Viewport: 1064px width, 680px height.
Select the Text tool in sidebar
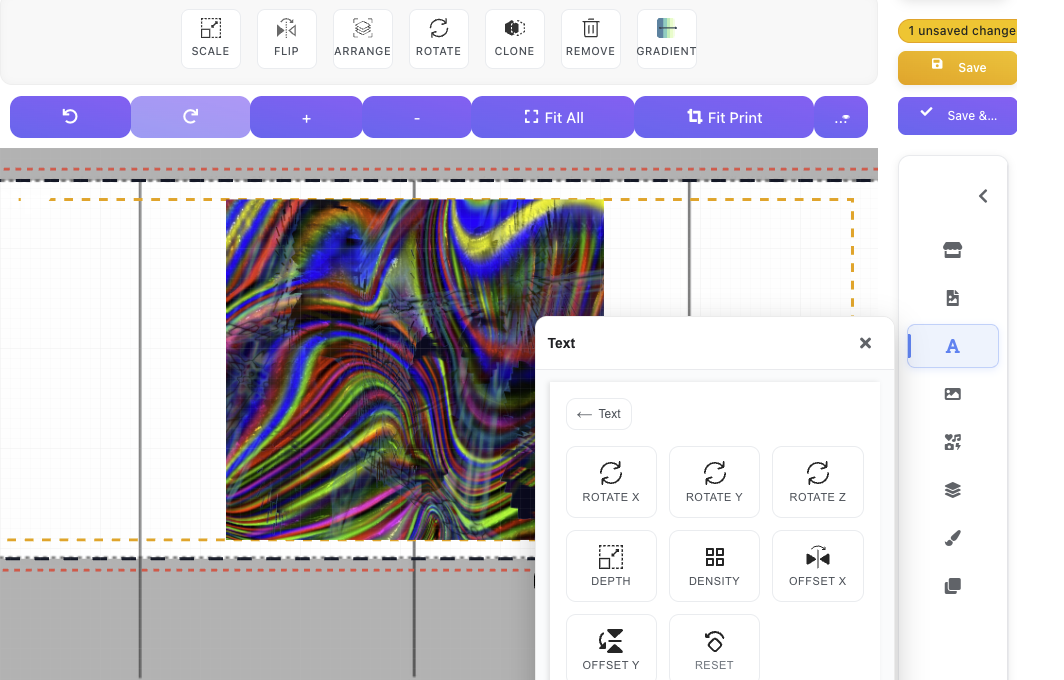coord(951,345)
